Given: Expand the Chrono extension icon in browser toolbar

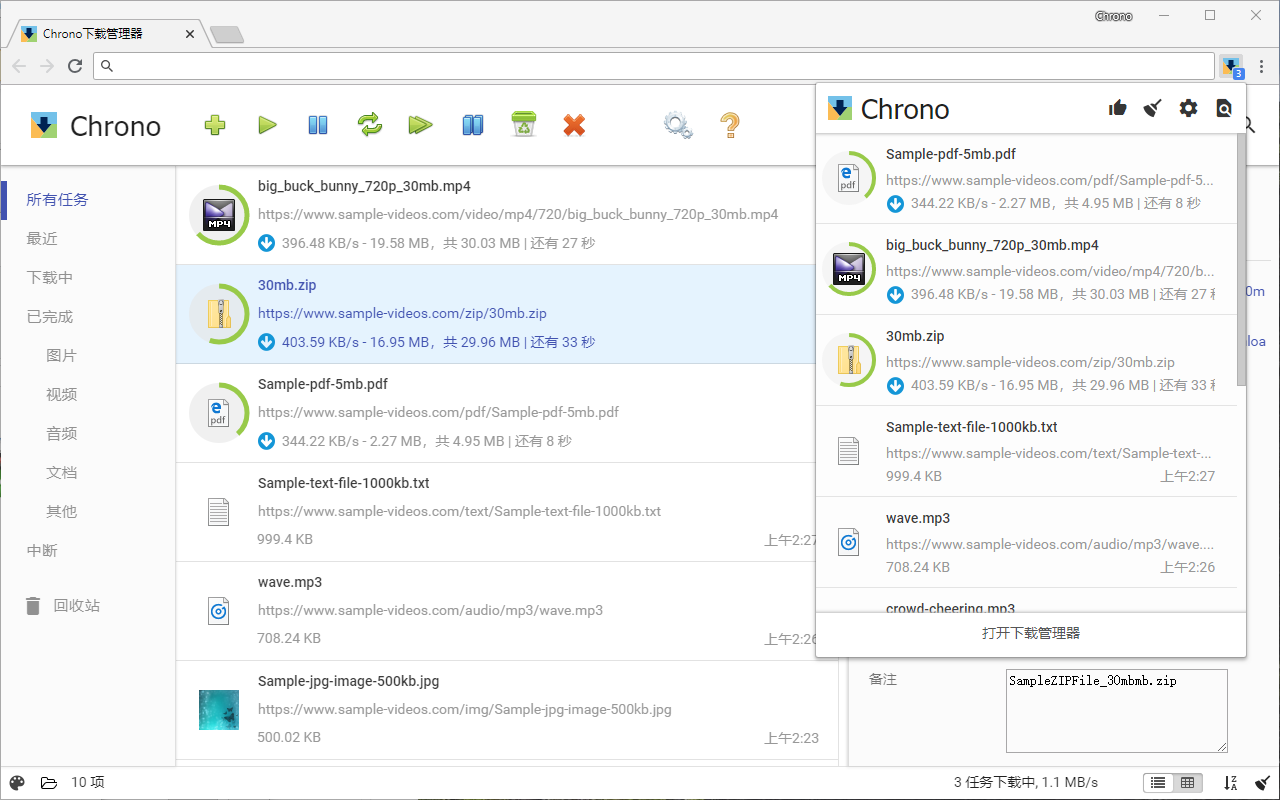Looking at the screenshot, I should pos(1231,66).
